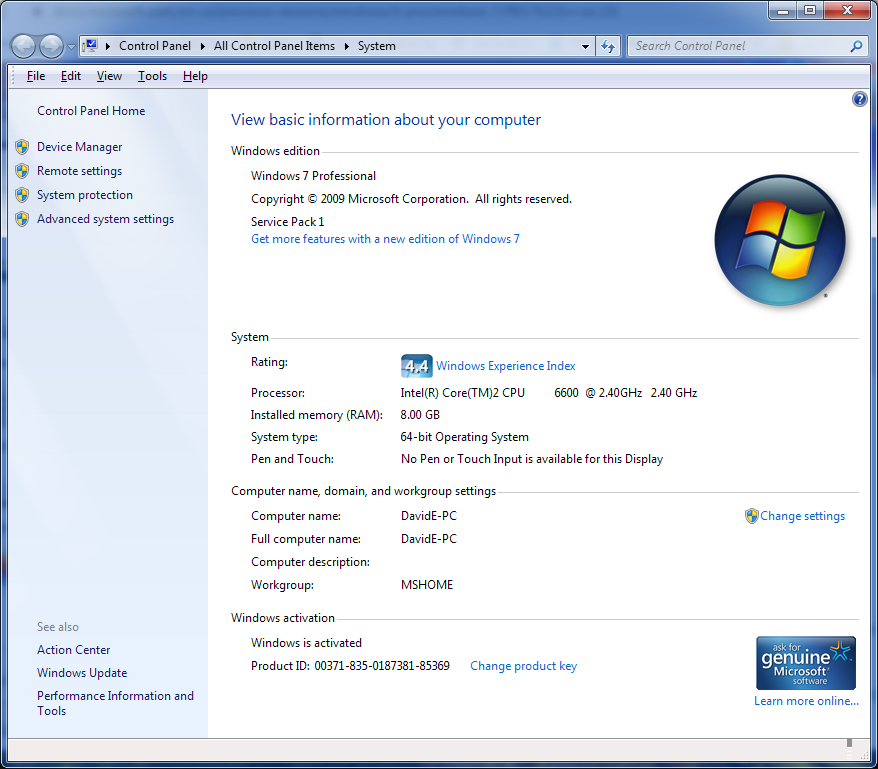Open the recent pages dropdown arrow
The image size is (878, 769).
point(71,47)
